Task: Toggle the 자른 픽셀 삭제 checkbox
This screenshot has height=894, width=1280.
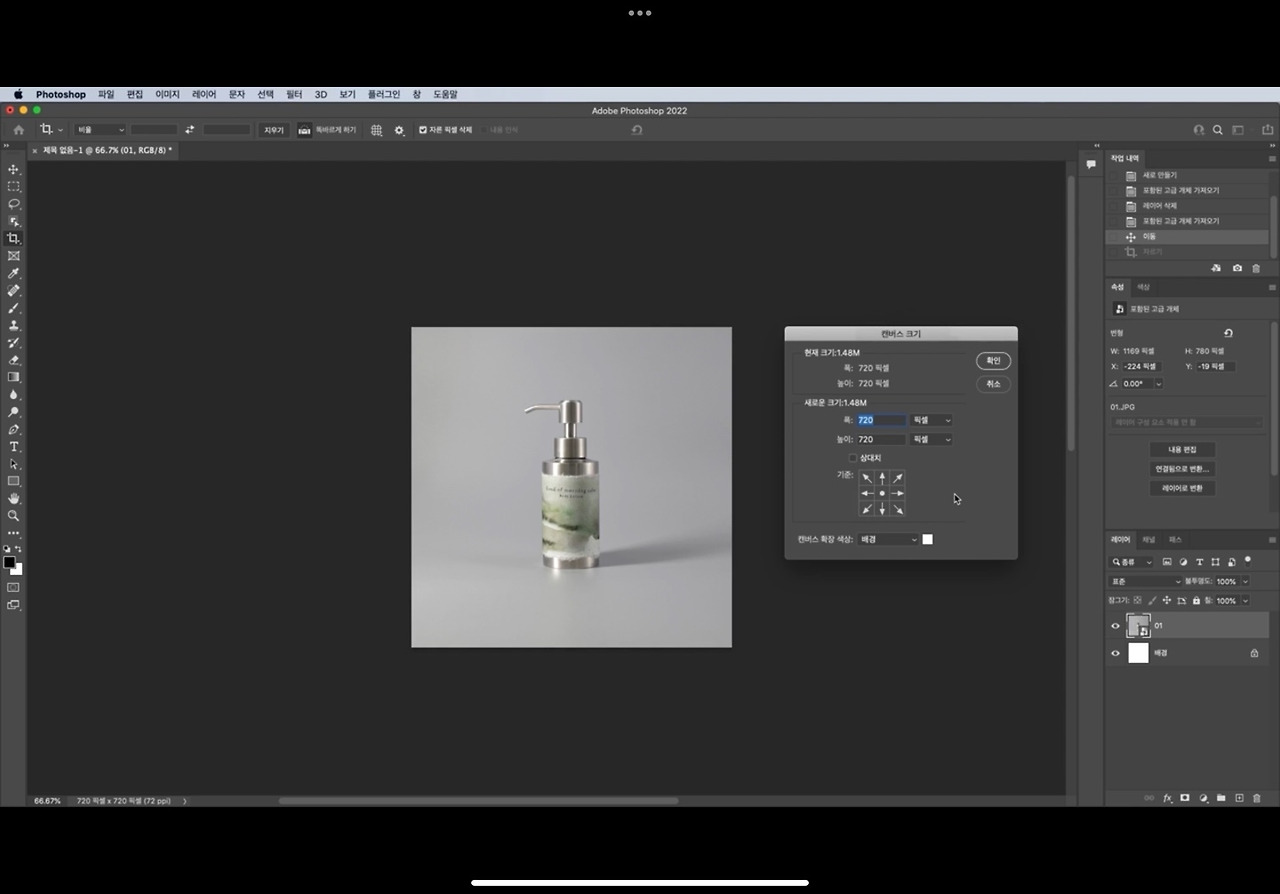Action: point(423,130)
